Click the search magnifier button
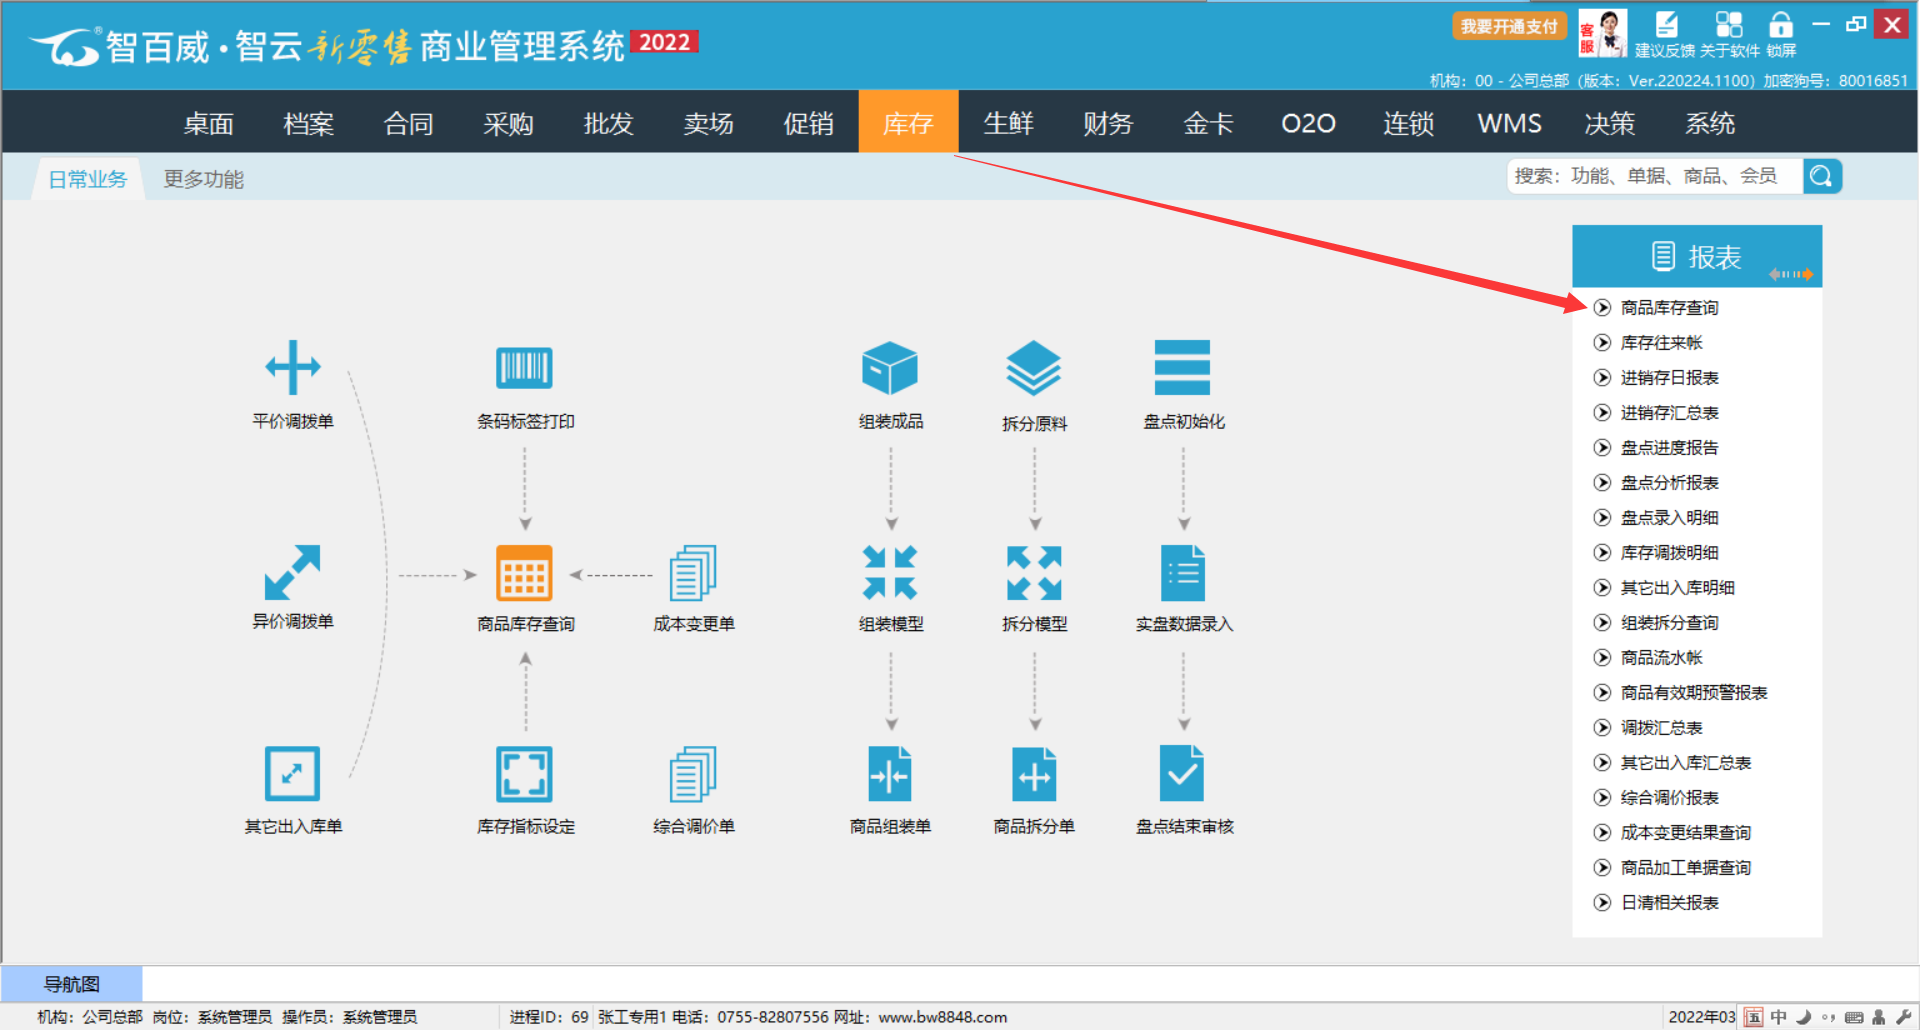 tap(1821, 177)
